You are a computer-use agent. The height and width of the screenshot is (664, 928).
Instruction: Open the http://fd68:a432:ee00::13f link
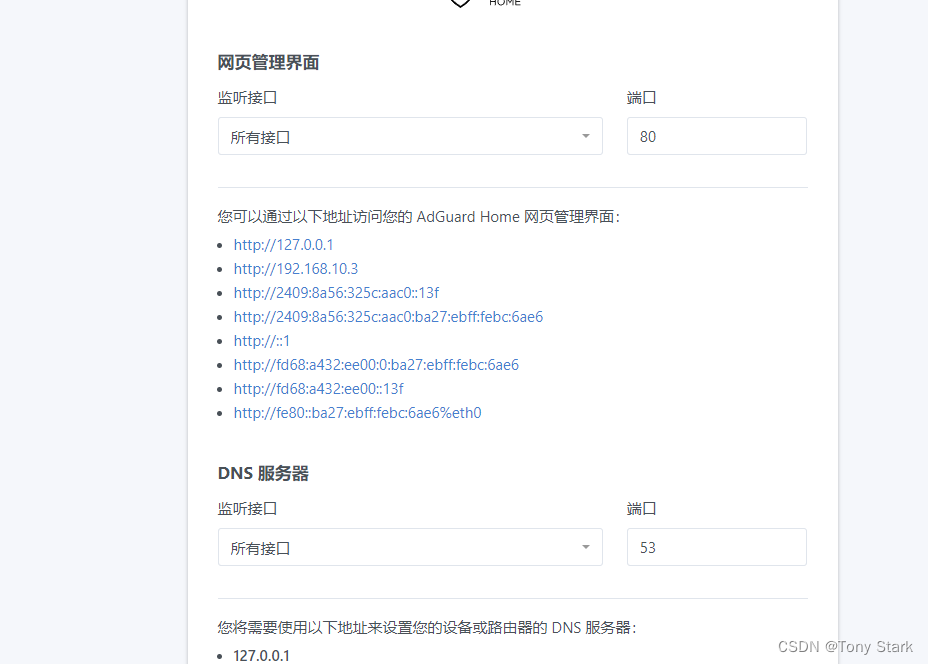(318, 389)
